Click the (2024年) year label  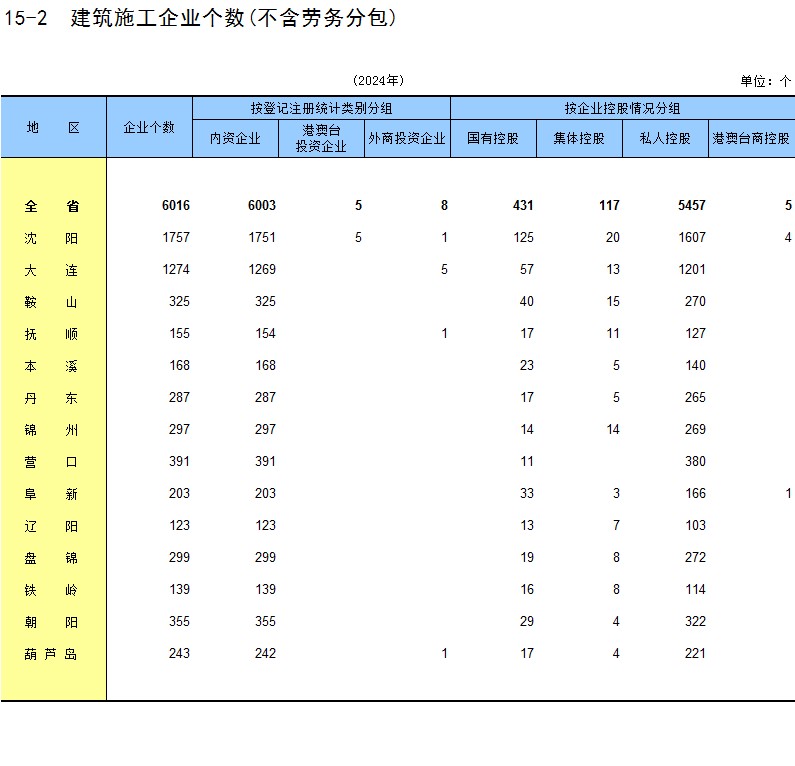[x=378, y=80]
